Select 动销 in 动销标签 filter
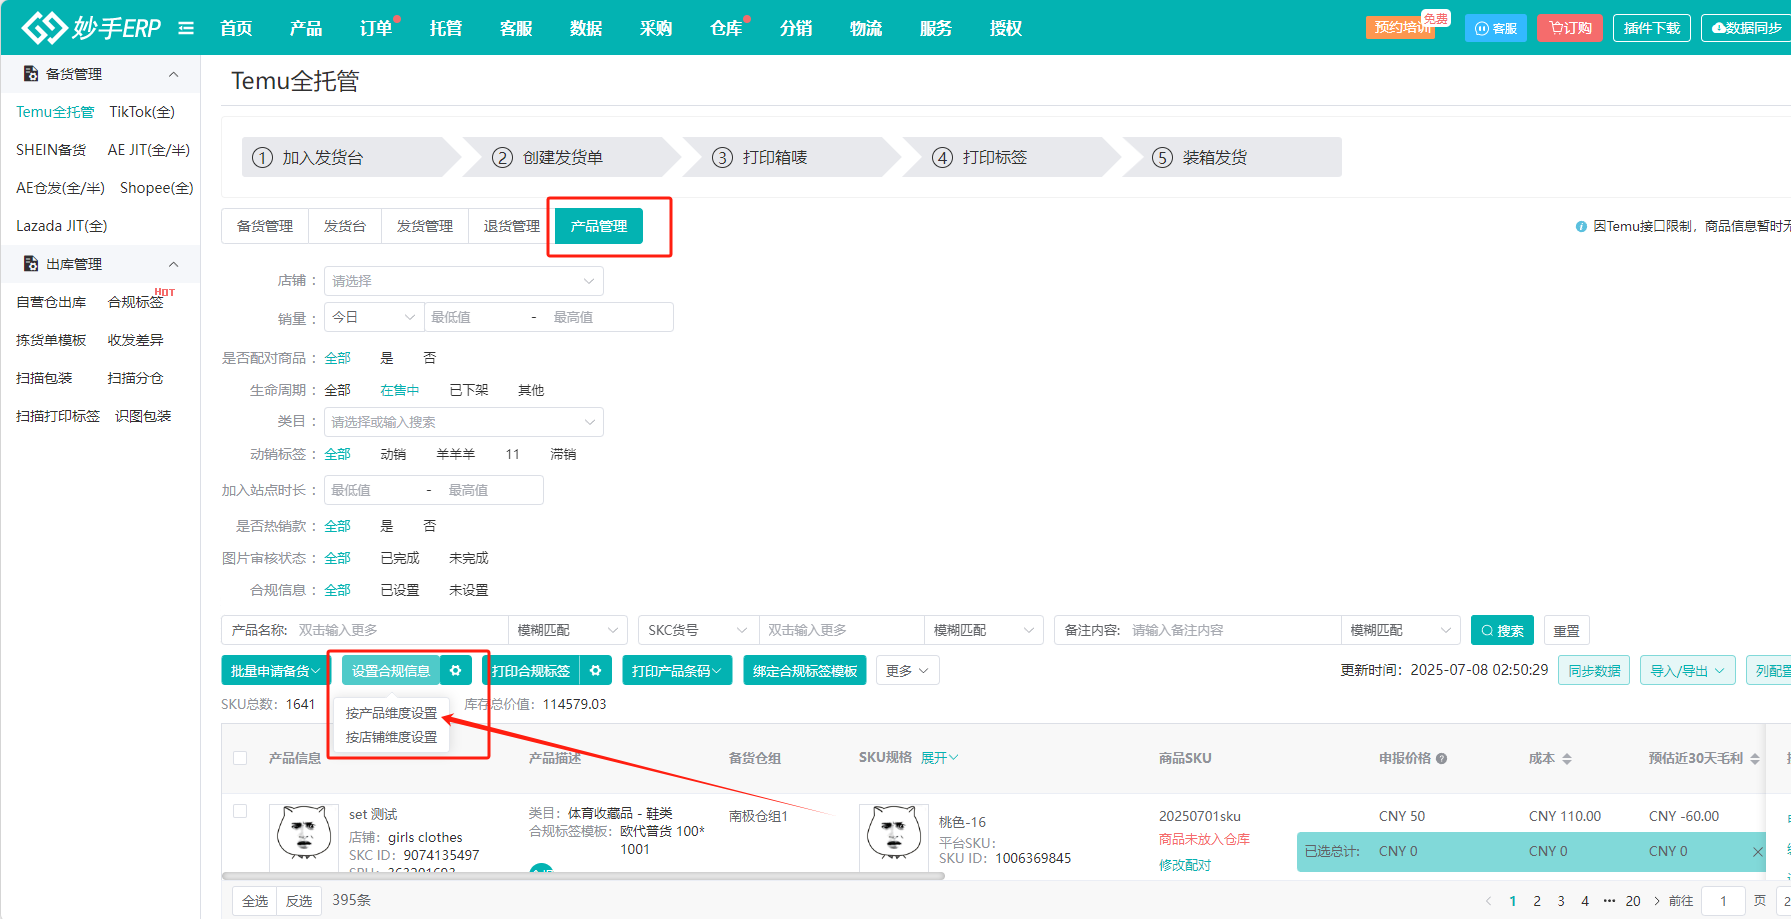1791x919 pixels. point(393,454)
